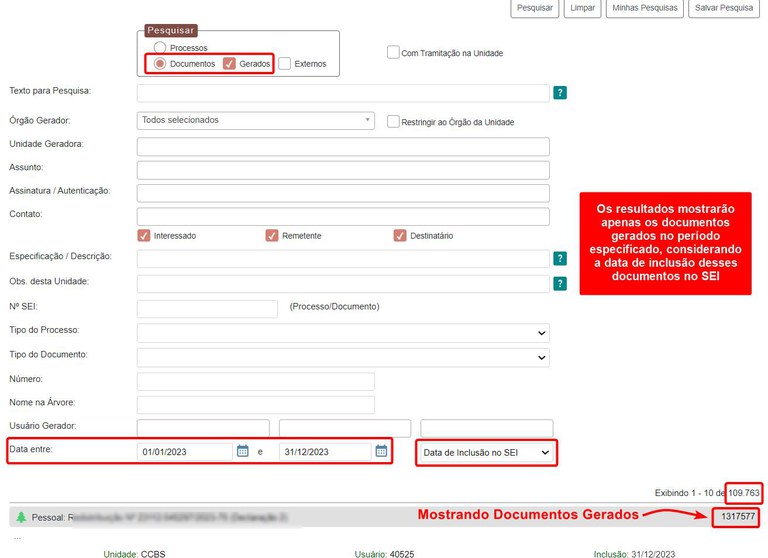Click help icon beside Texto para Pesquisa
This screenshot has height=558, width=768.
[x=560, y=93]
